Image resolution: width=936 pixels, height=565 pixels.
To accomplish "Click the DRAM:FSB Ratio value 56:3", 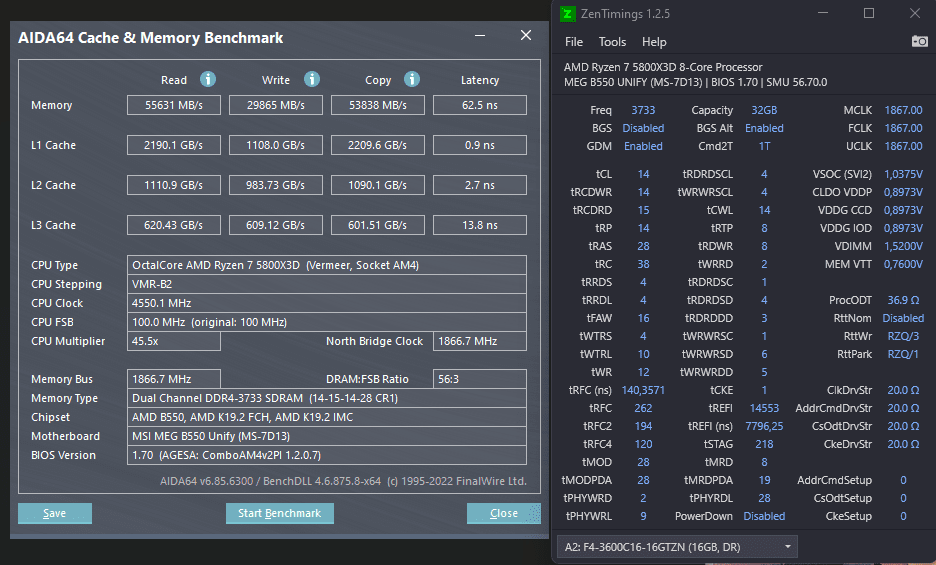I will (480, 379).
